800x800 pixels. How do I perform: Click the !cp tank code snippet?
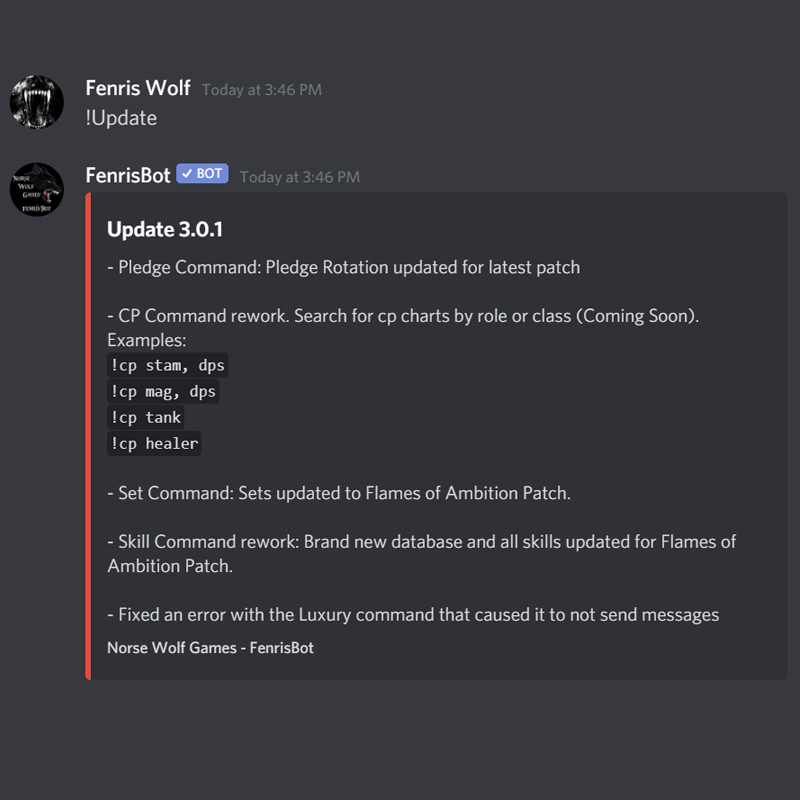click(145, 417)
